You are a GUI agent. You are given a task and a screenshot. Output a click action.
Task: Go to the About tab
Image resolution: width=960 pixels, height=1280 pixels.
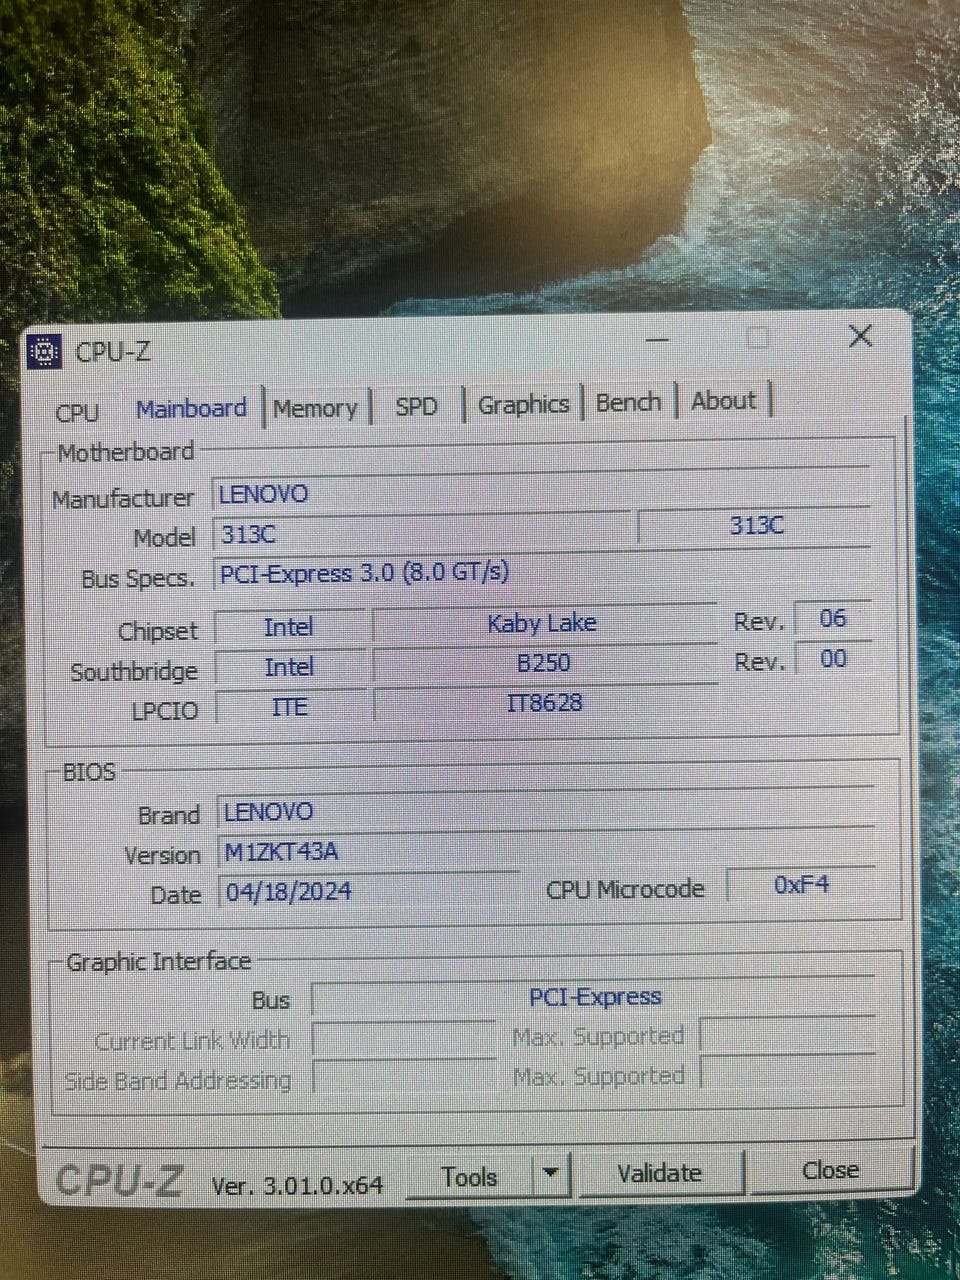(x=723, y=400)
